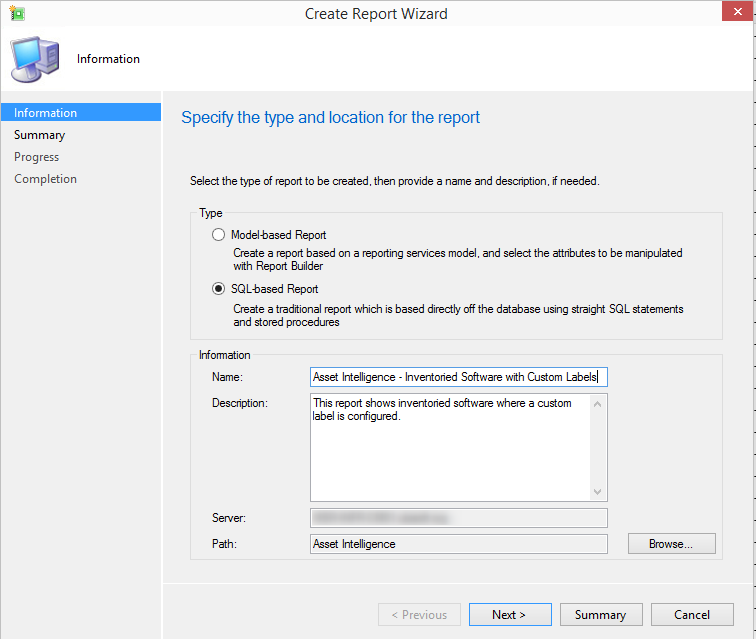Select the Completion step in sidebar
The image size is (756, 639).
[x=45, y=179]
